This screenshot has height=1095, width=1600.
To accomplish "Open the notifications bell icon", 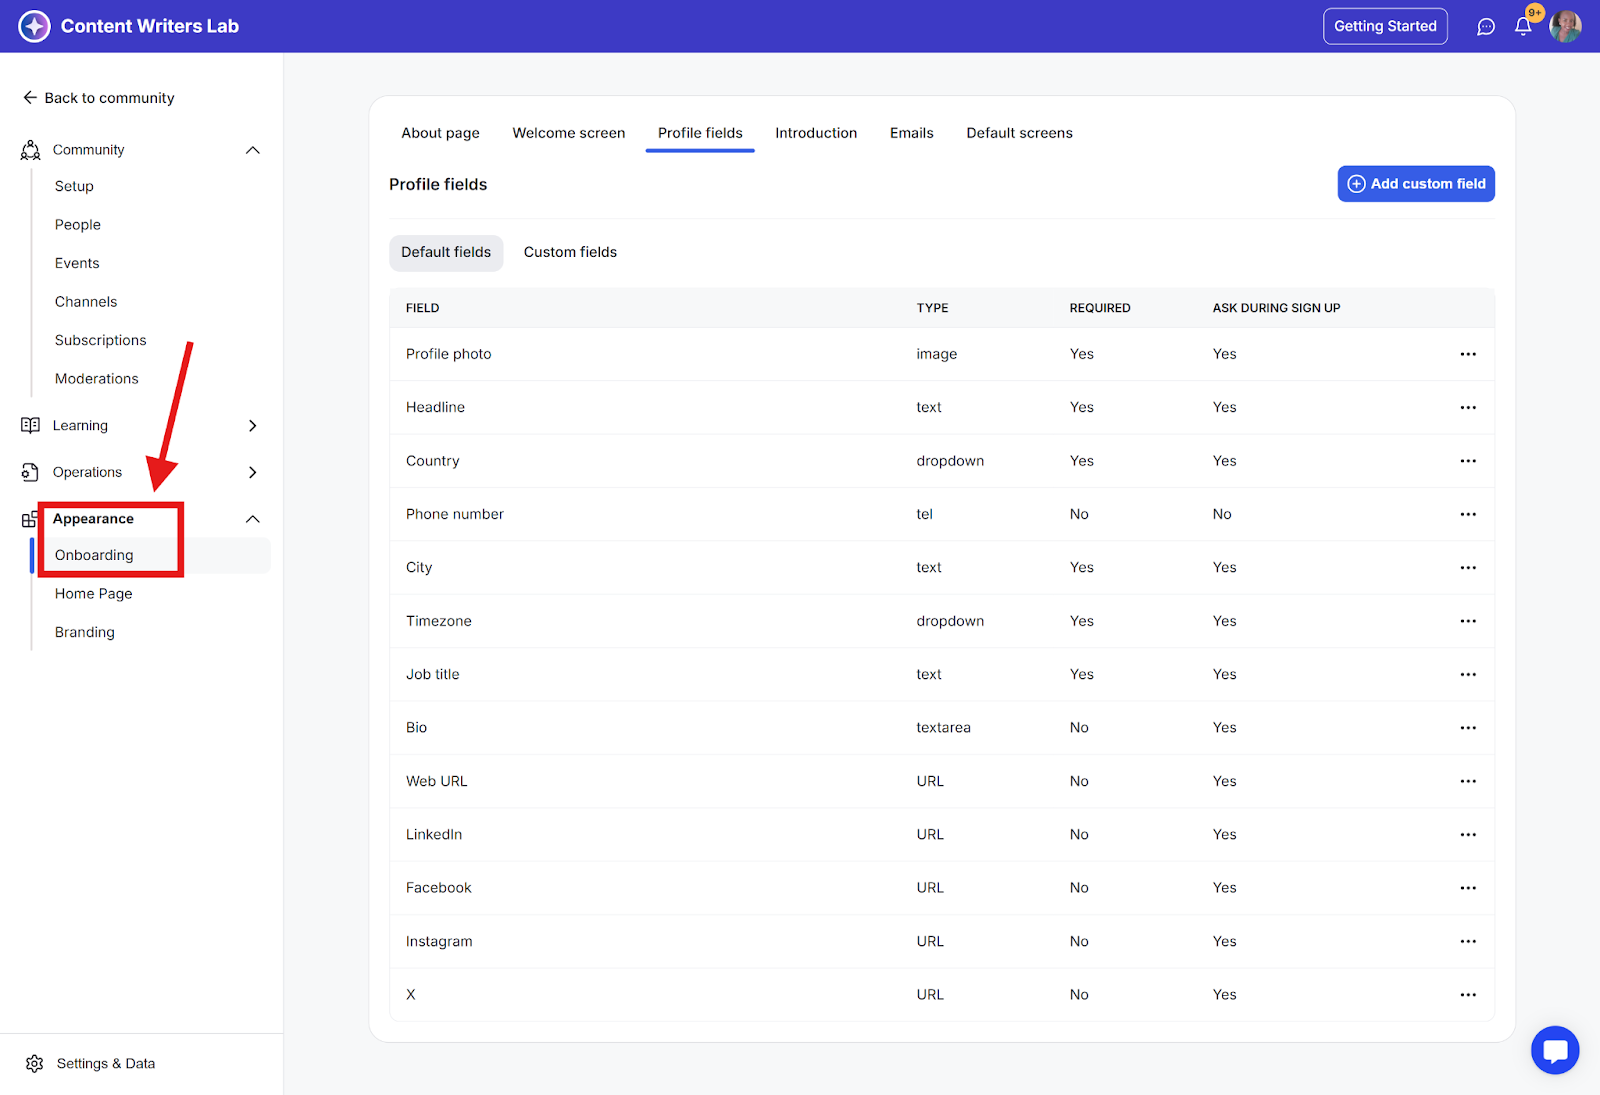I will (1523, 27).
